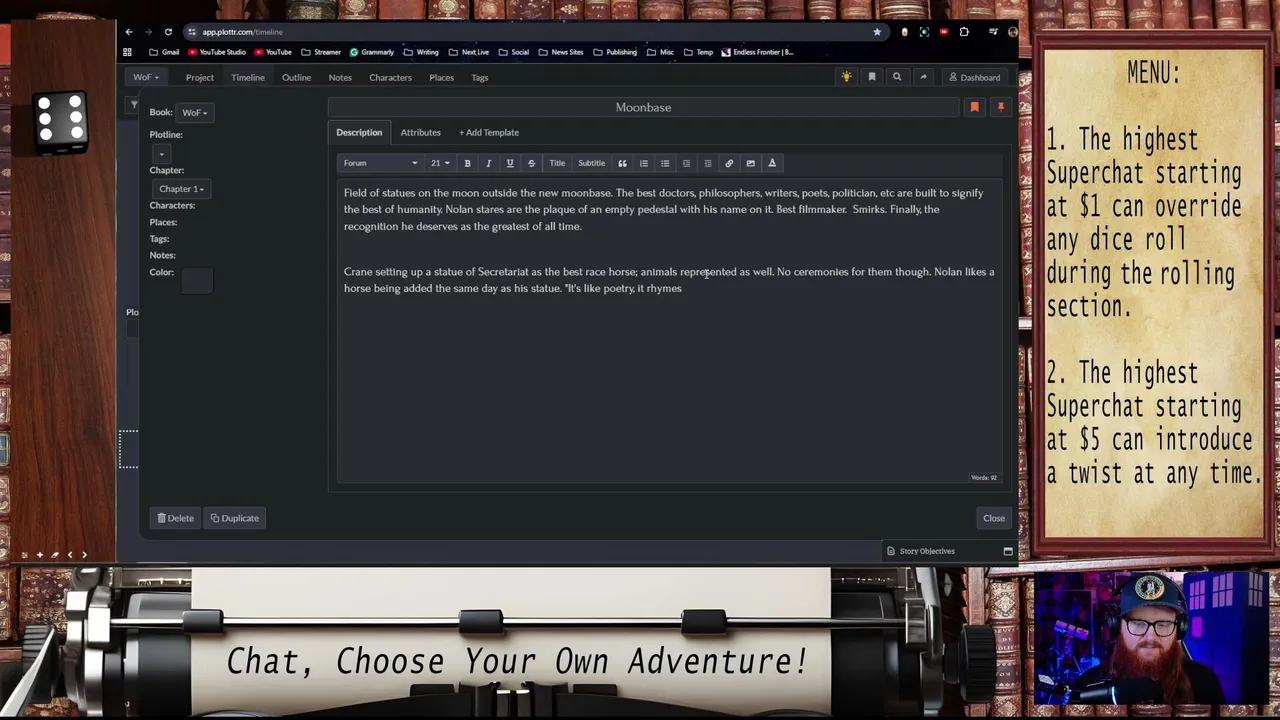The image size is (1280, 720).
Task: Open the WoF project dropdown in navbar
Action: tap(146, 77)
